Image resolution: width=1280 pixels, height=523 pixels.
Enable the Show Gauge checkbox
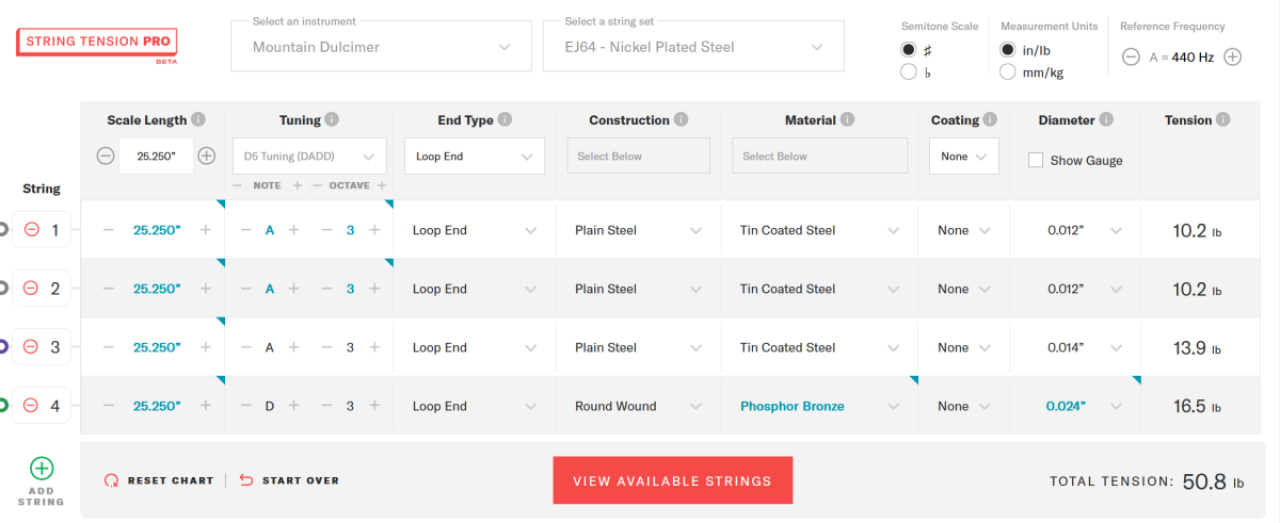1036,160
